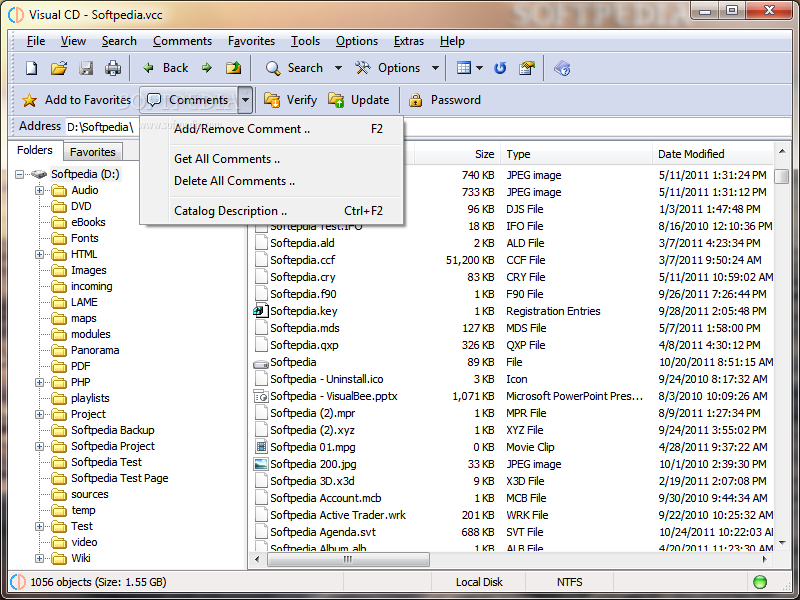Screen dimensions: 800x600
Task: Expand the PHP folder node
Action: (x=39, y=382)
